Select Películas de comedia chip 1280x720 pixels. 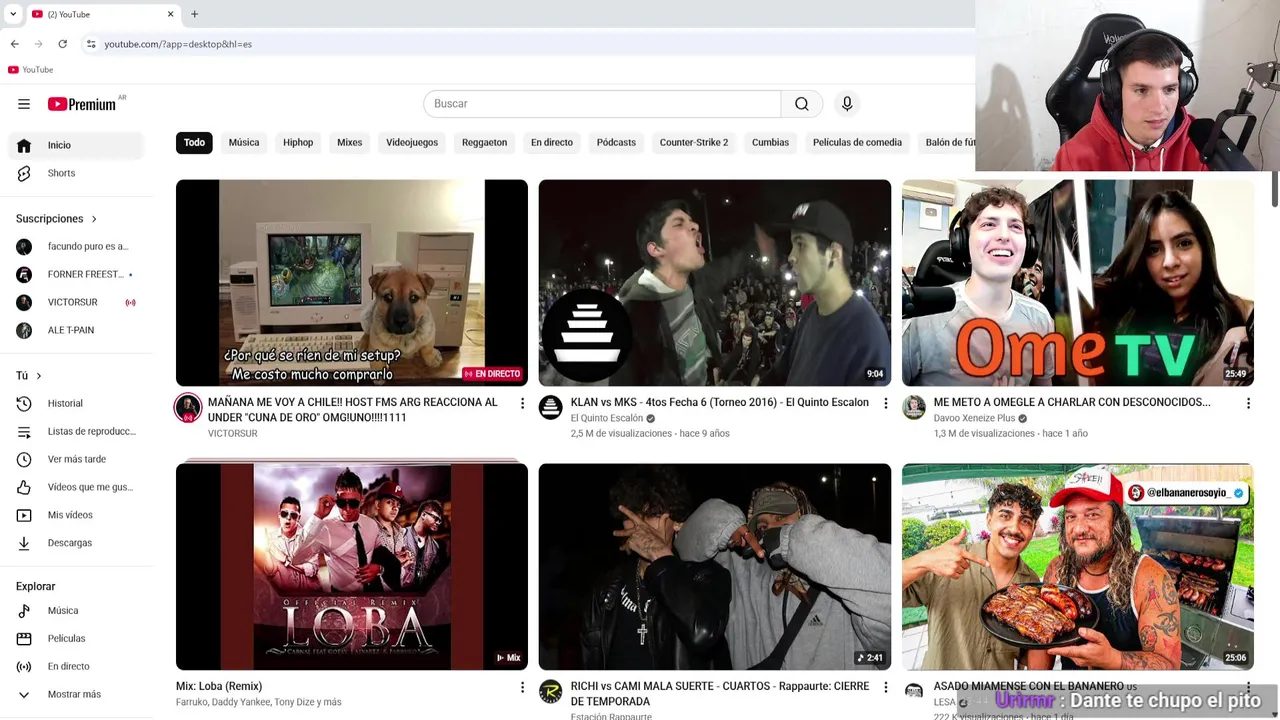[x=857, y=142]
